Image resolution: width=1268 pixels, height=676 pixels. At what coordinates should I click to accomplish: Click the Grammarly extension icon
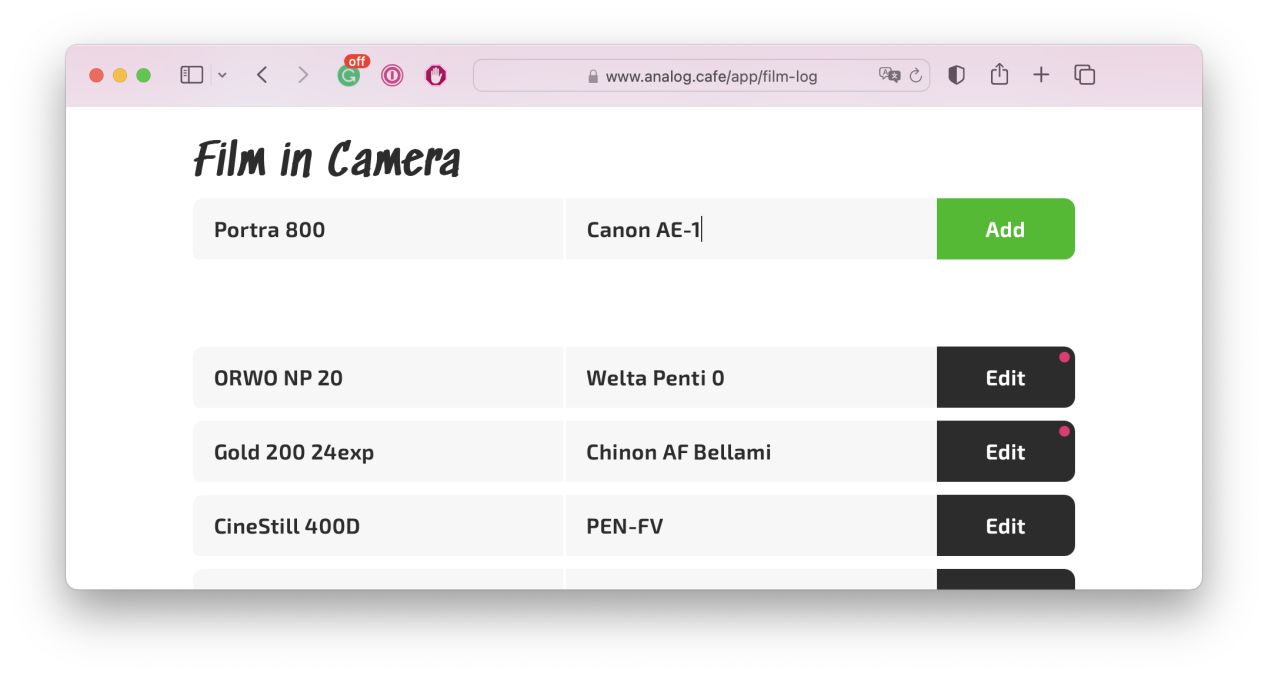click(x=347, y=75)
